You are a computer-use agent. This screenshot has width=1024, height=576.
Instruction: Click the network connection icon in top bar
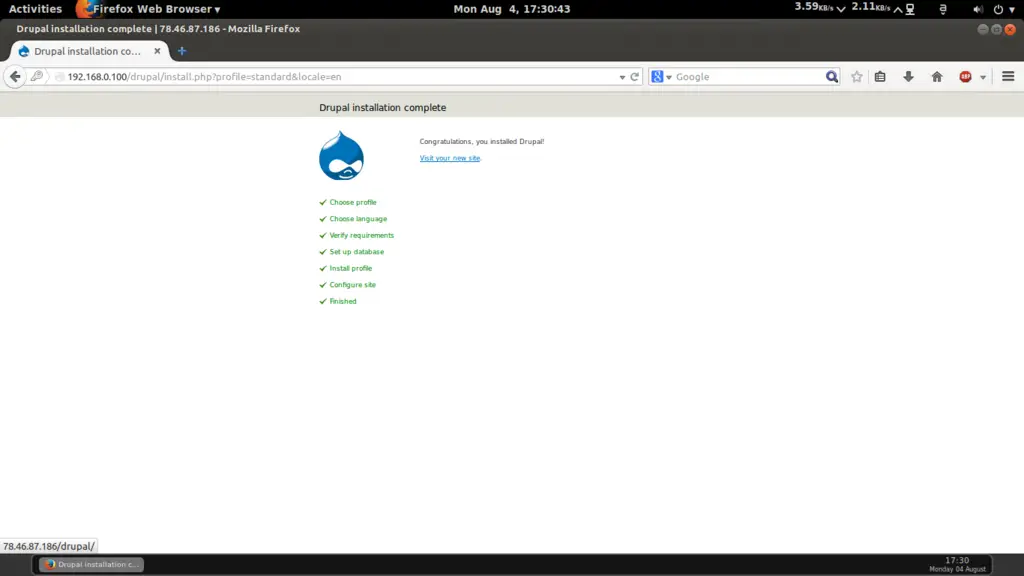(x=910, y=9)
